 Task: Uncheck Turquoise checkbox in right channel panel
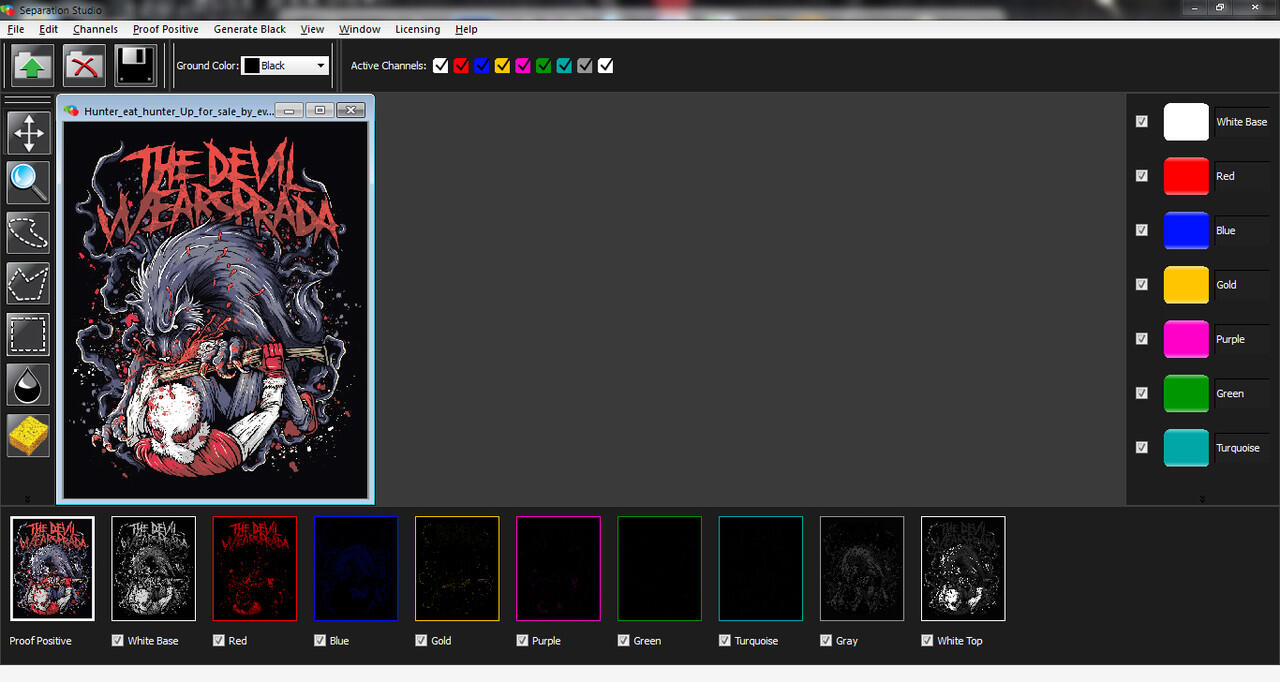tap(1142, 447)
